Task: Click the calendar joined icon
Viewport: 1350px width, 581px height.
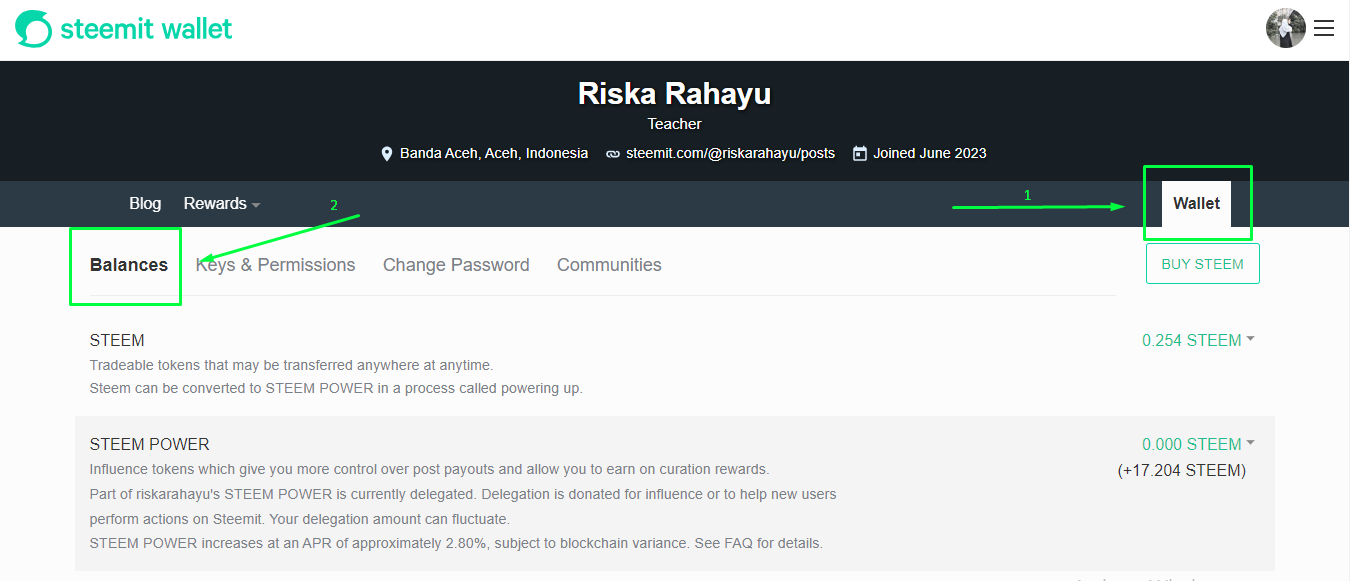Action: tap(859, 154)
